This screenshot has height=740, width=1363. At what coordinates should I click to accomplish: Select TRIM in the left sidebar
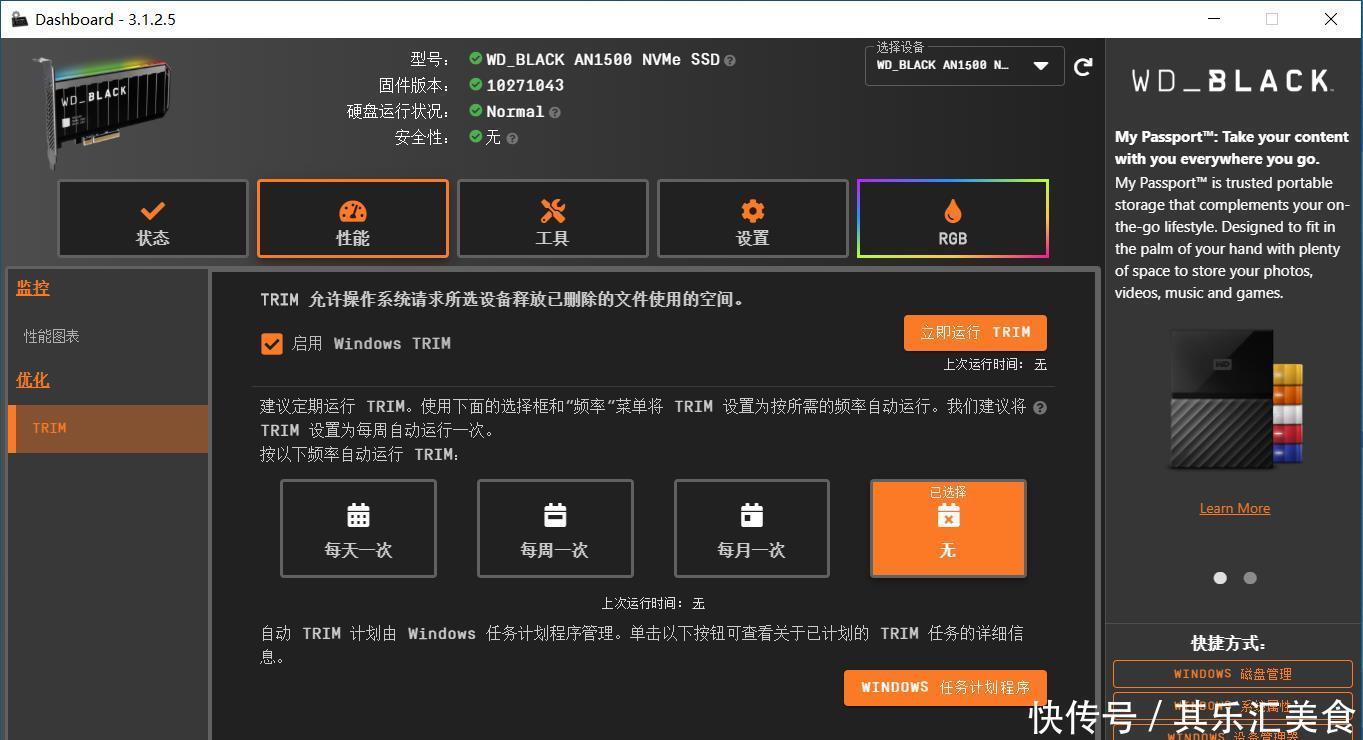[x=108, y=428]
